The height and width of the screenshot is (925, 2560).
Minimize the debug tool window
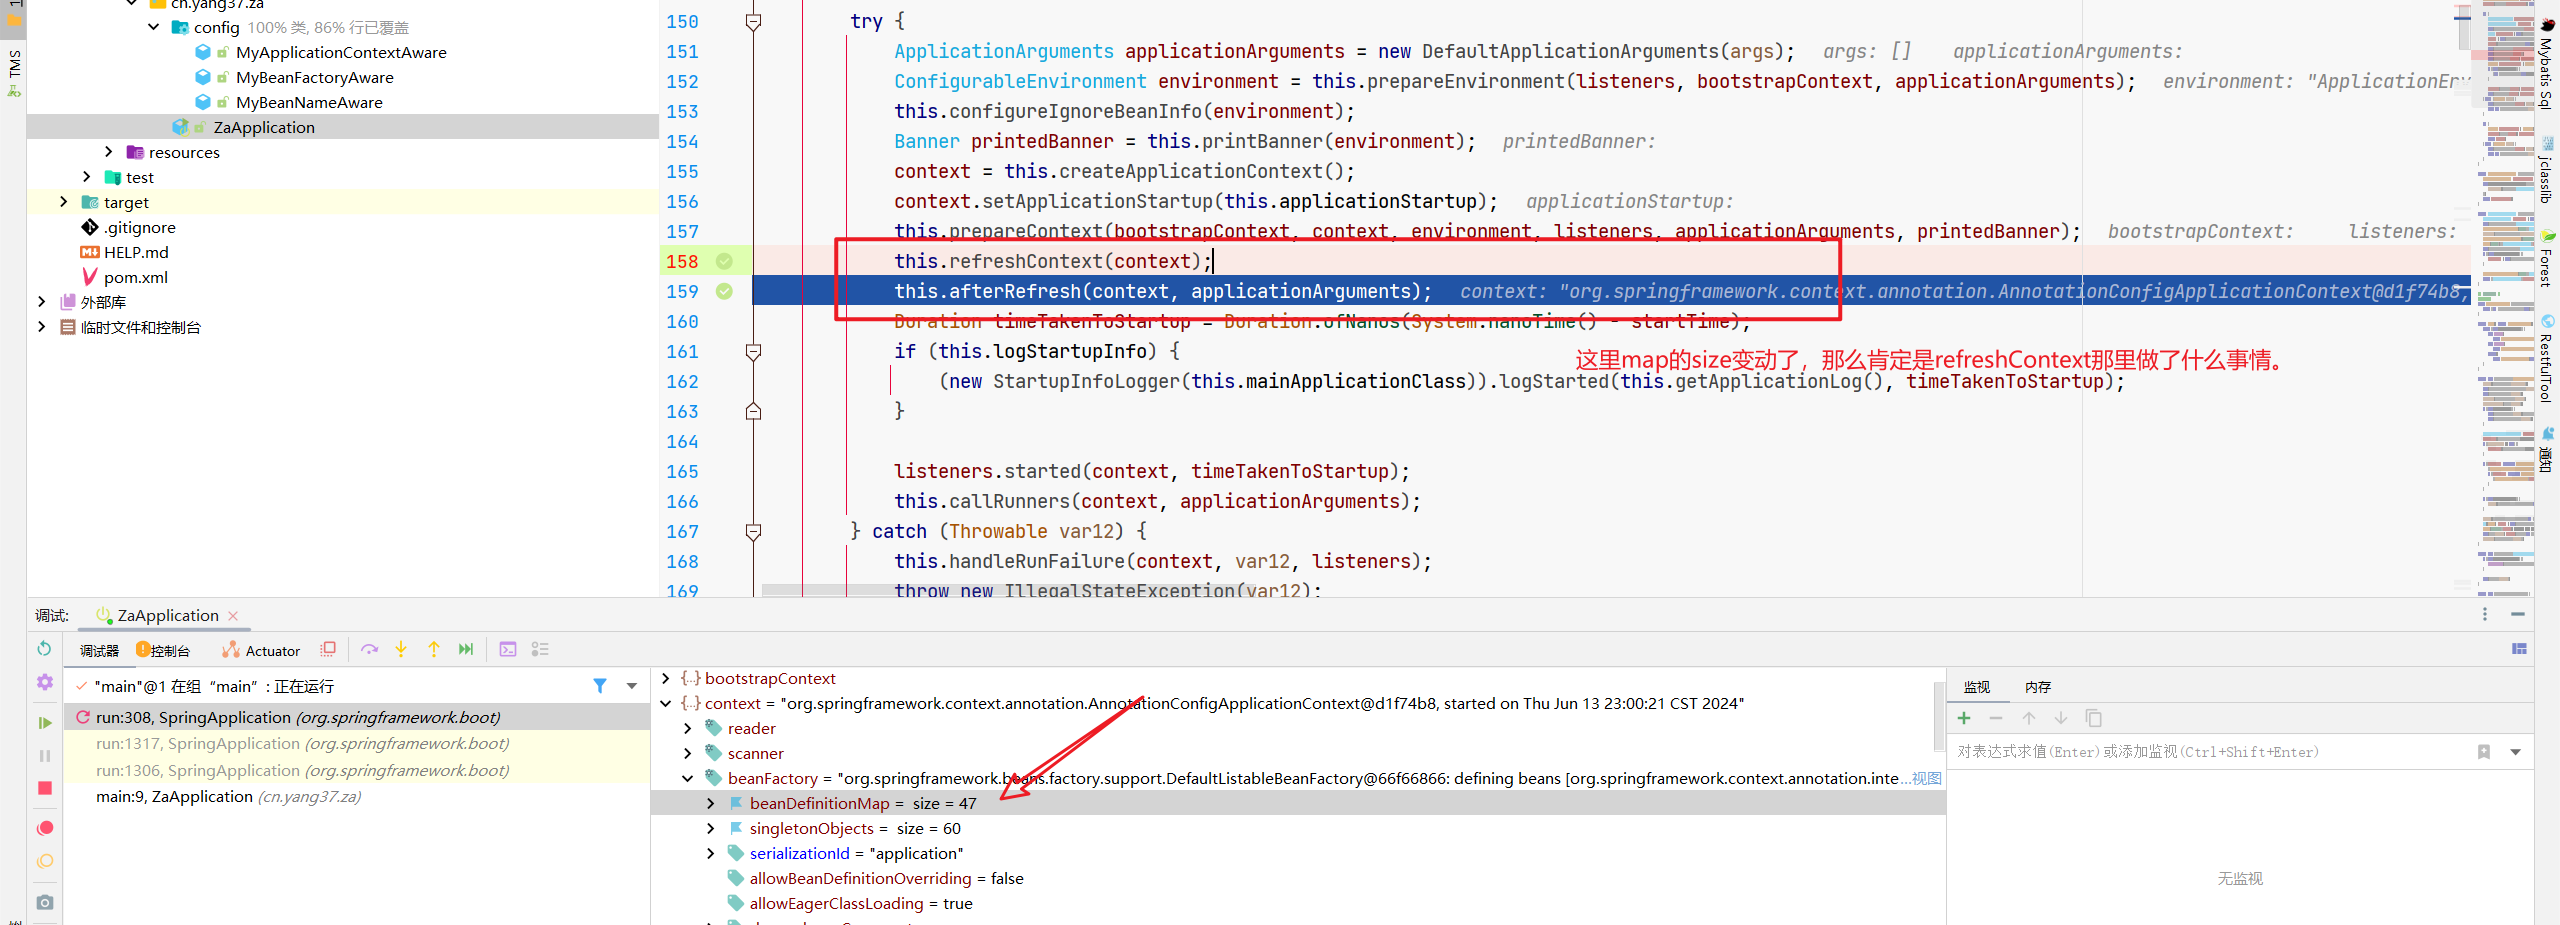pyautogui.click(x=2518, y=614)
